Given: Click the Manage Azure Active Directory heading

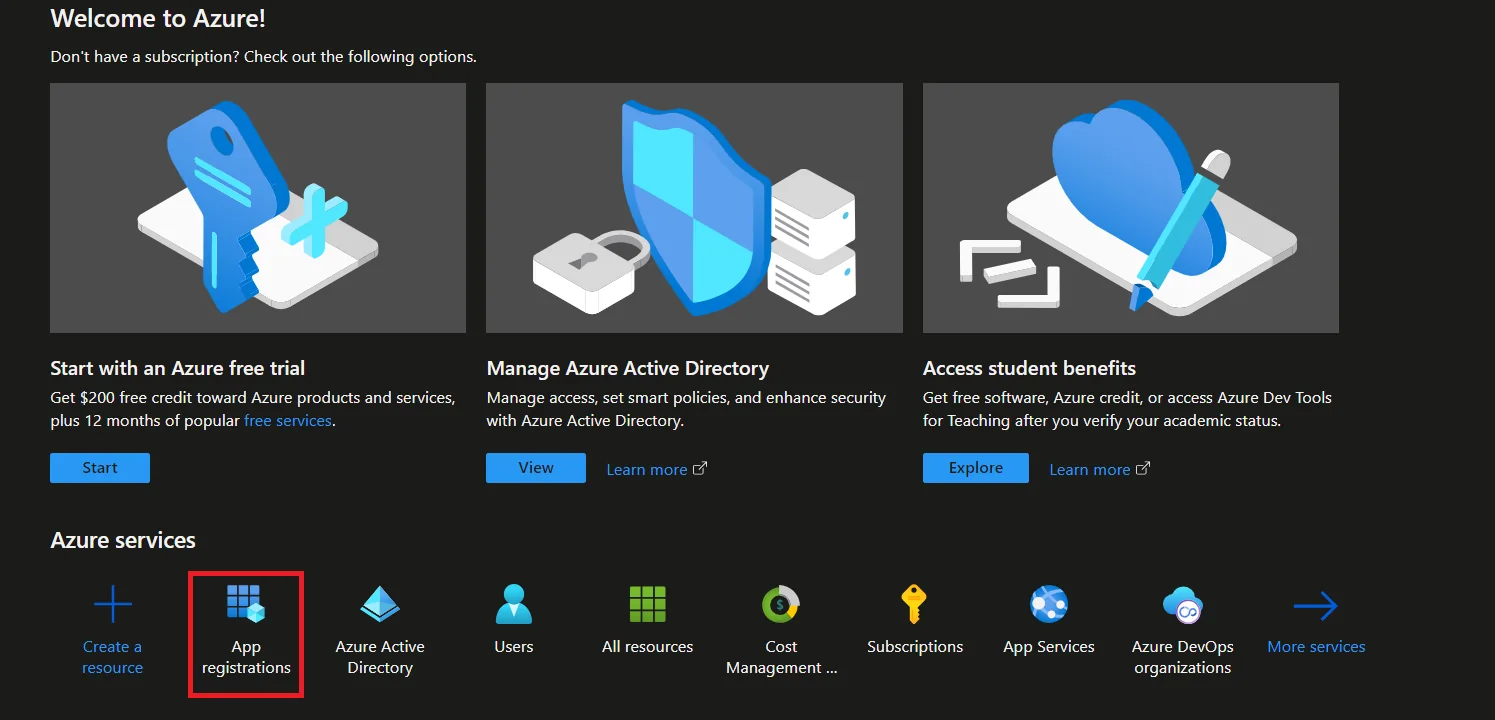Looking at the screenshot, I should point(628,368).
